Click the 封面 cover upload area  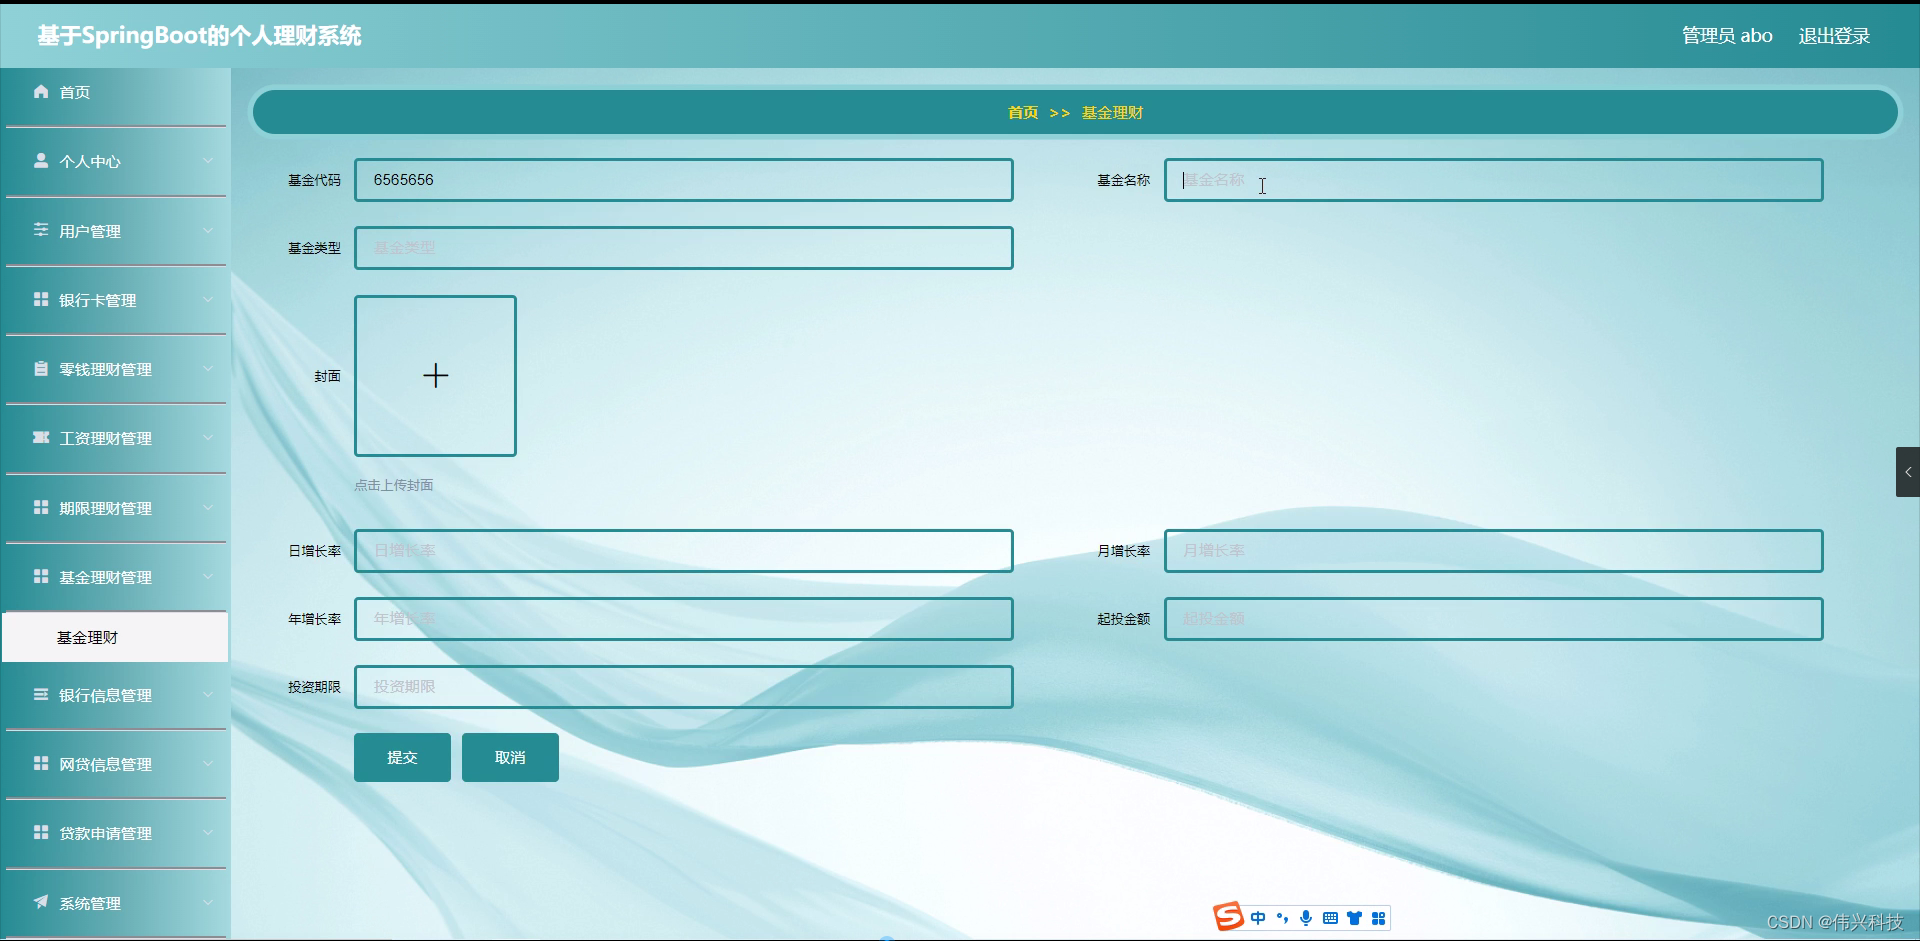coord(434,376)
